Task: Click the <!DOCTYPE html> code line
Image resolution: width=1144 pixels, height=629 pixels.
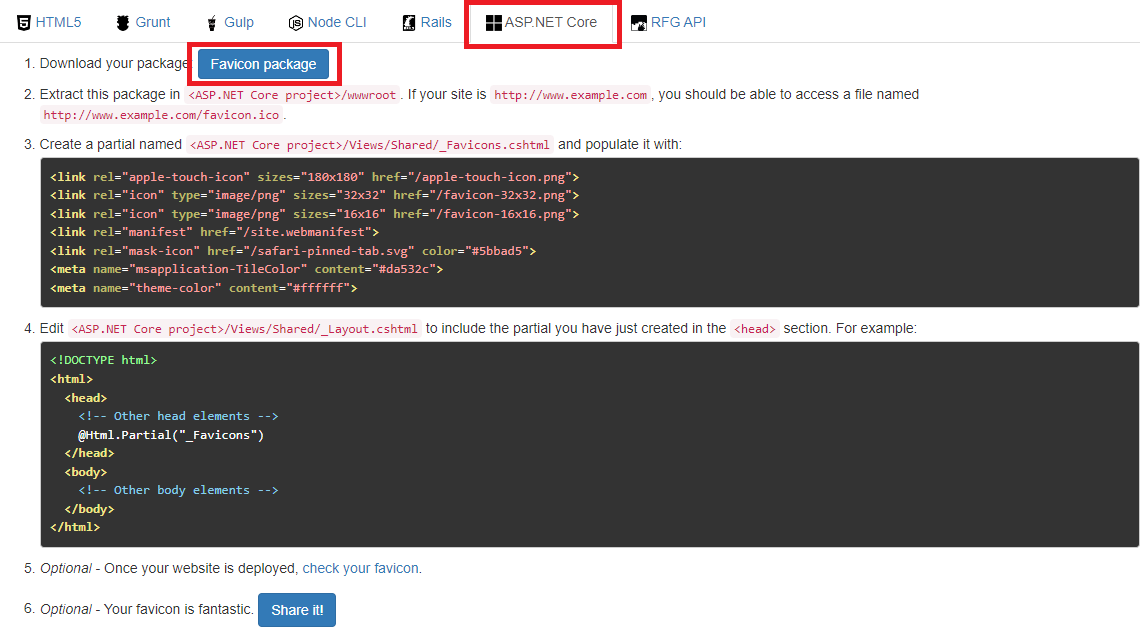Action: (x=104, y=360)
